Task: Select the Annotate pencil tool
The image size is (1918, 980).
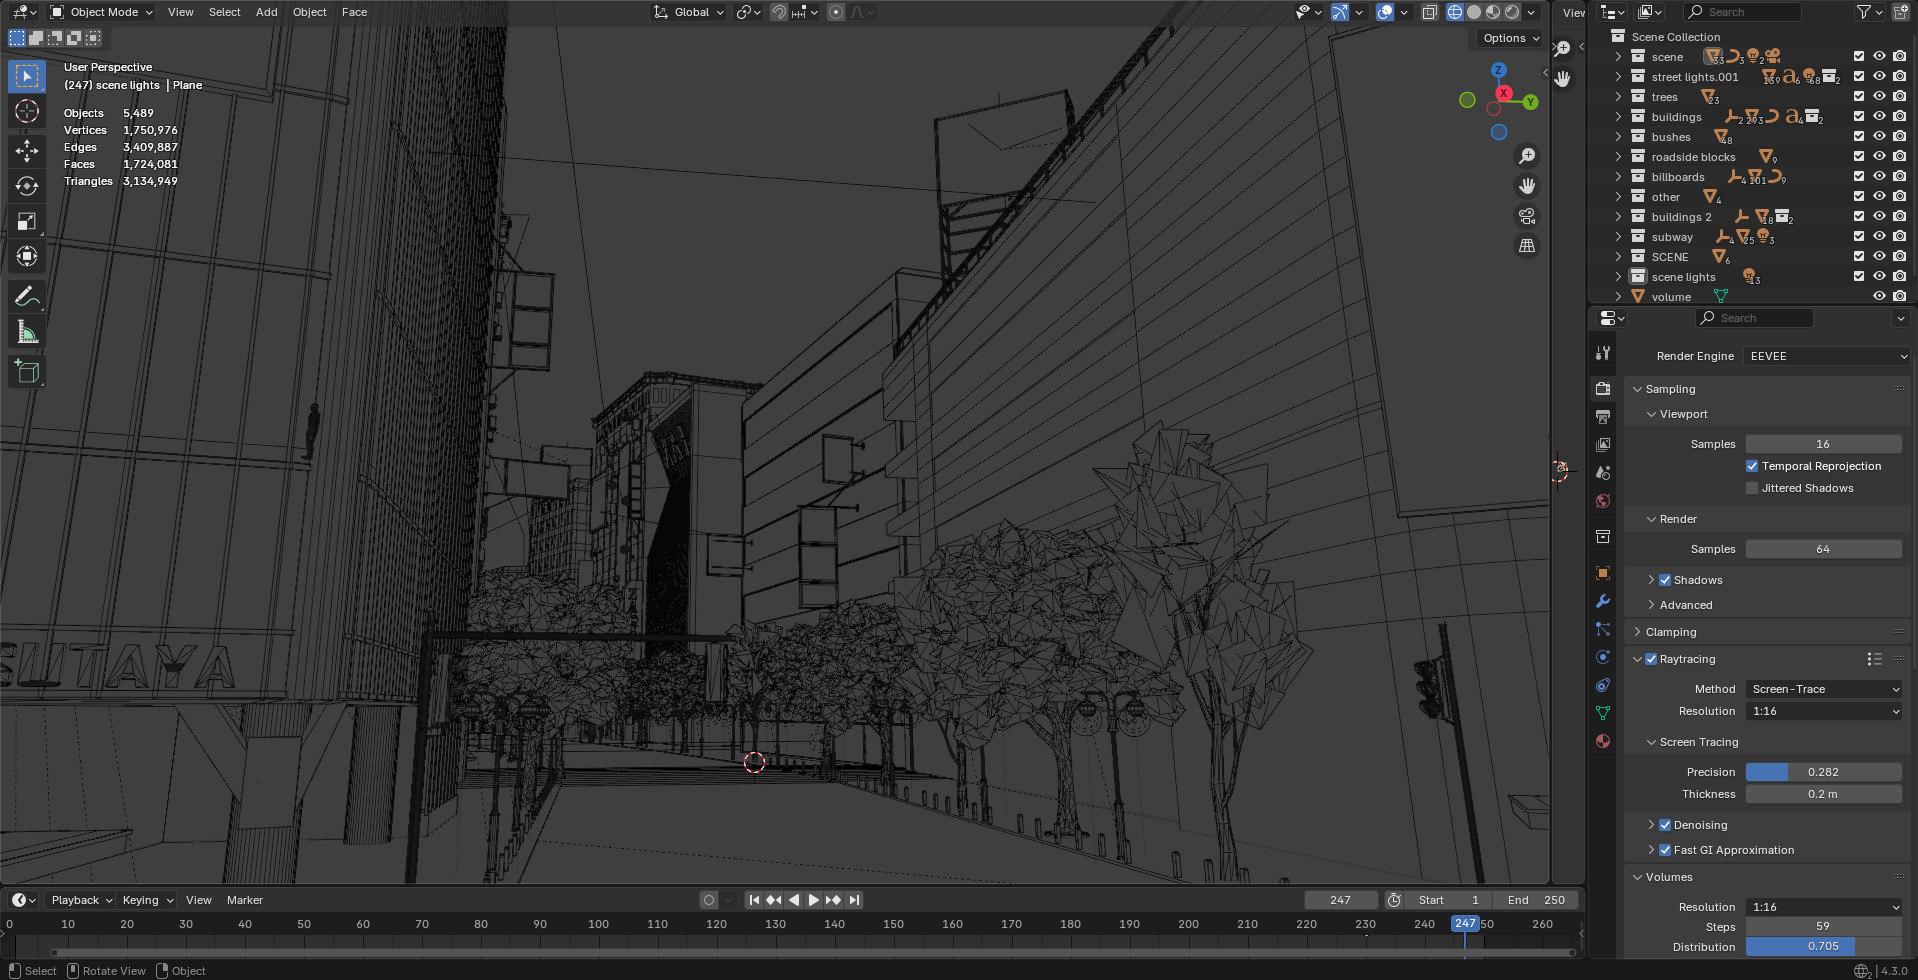Action: (x=27, y=296)
